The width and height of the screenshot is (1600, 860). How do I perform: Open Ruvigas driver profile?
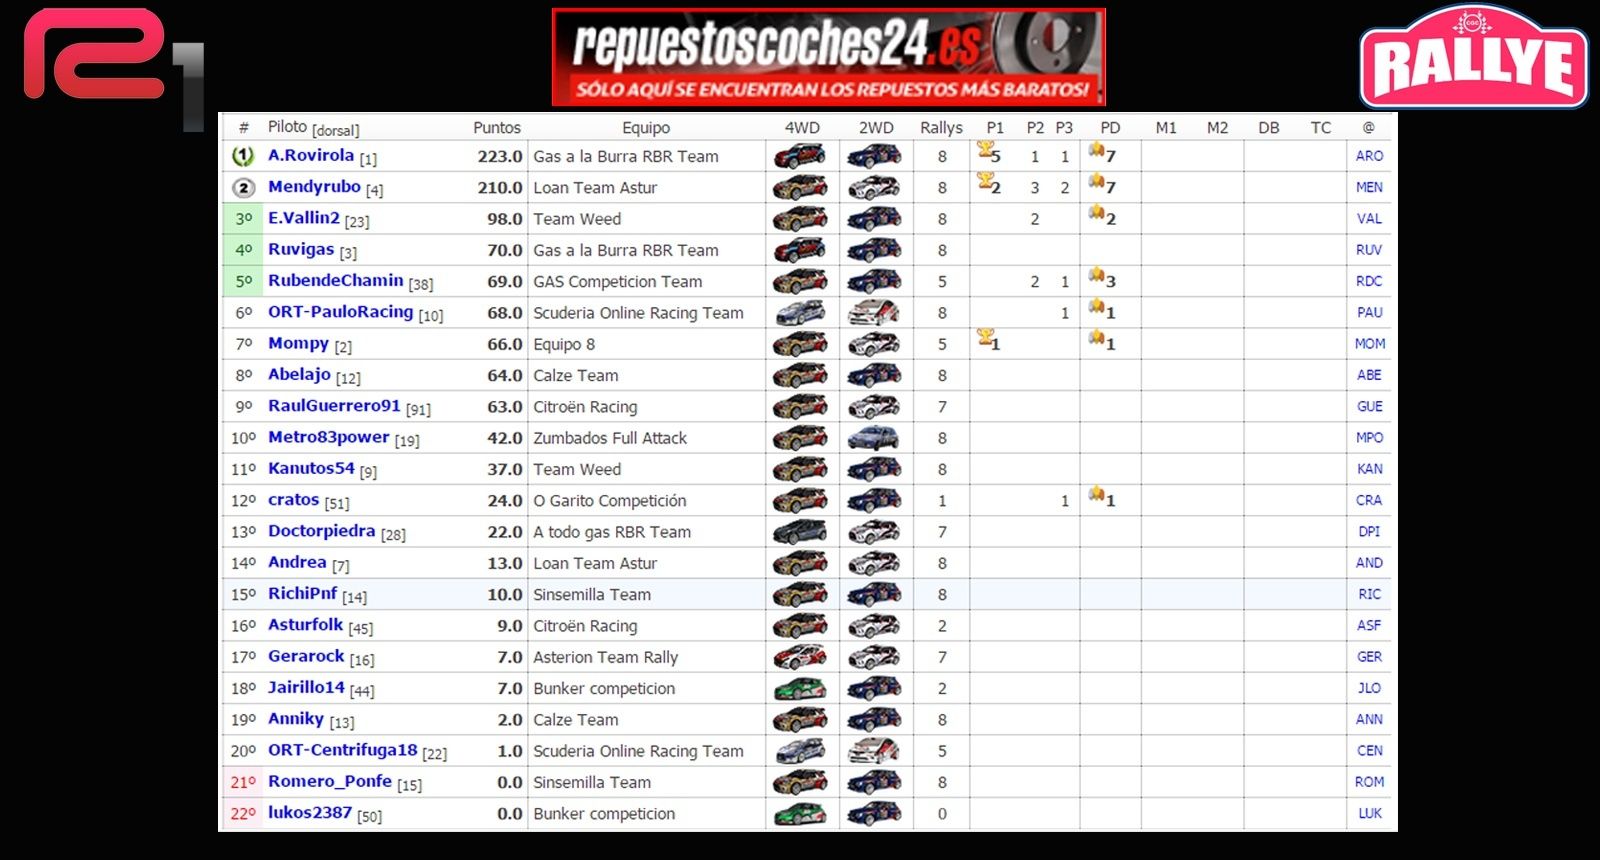pos(301,249)
